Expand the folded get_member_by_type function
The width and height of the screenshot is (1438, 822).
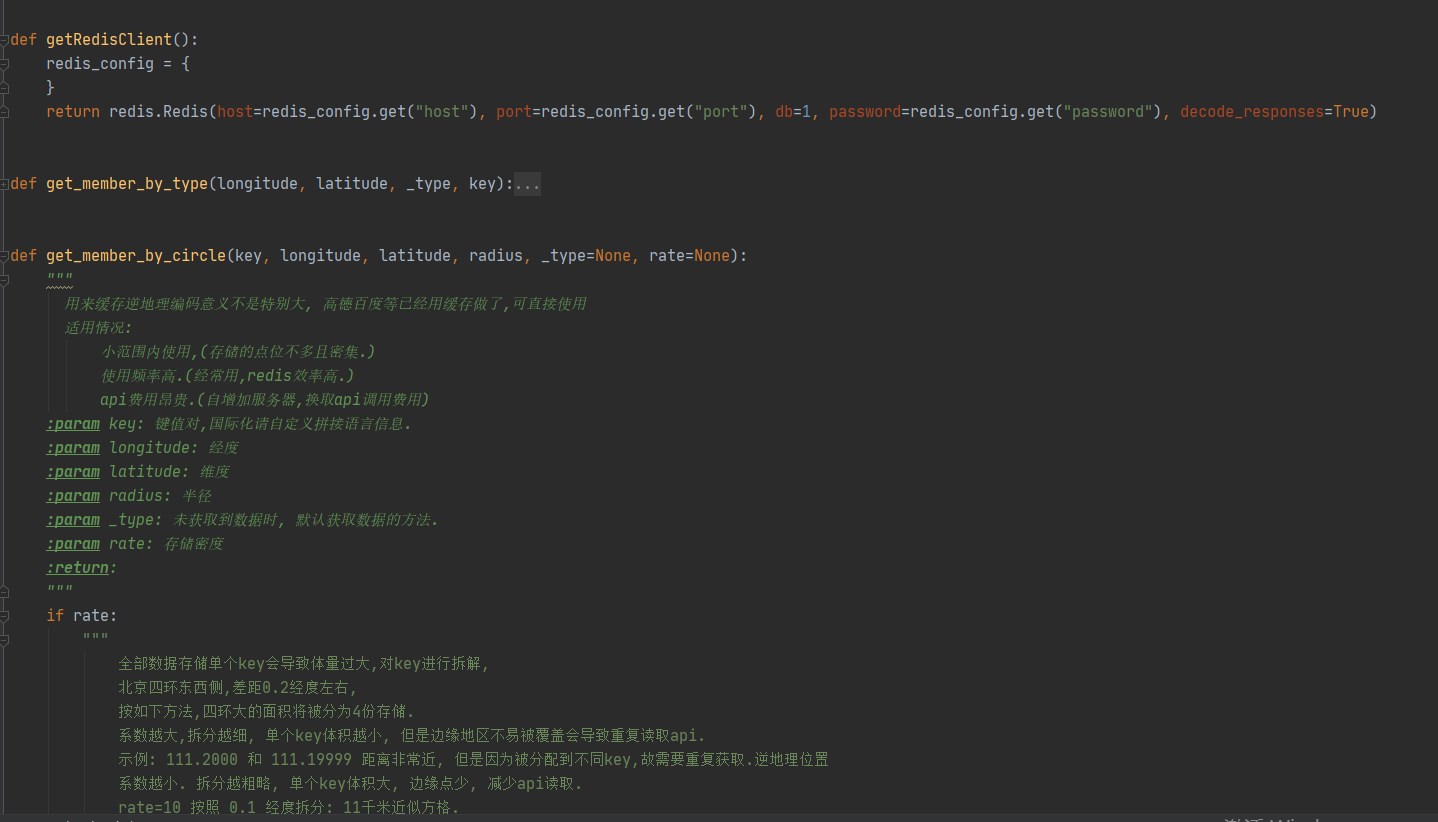pos(5,184)
